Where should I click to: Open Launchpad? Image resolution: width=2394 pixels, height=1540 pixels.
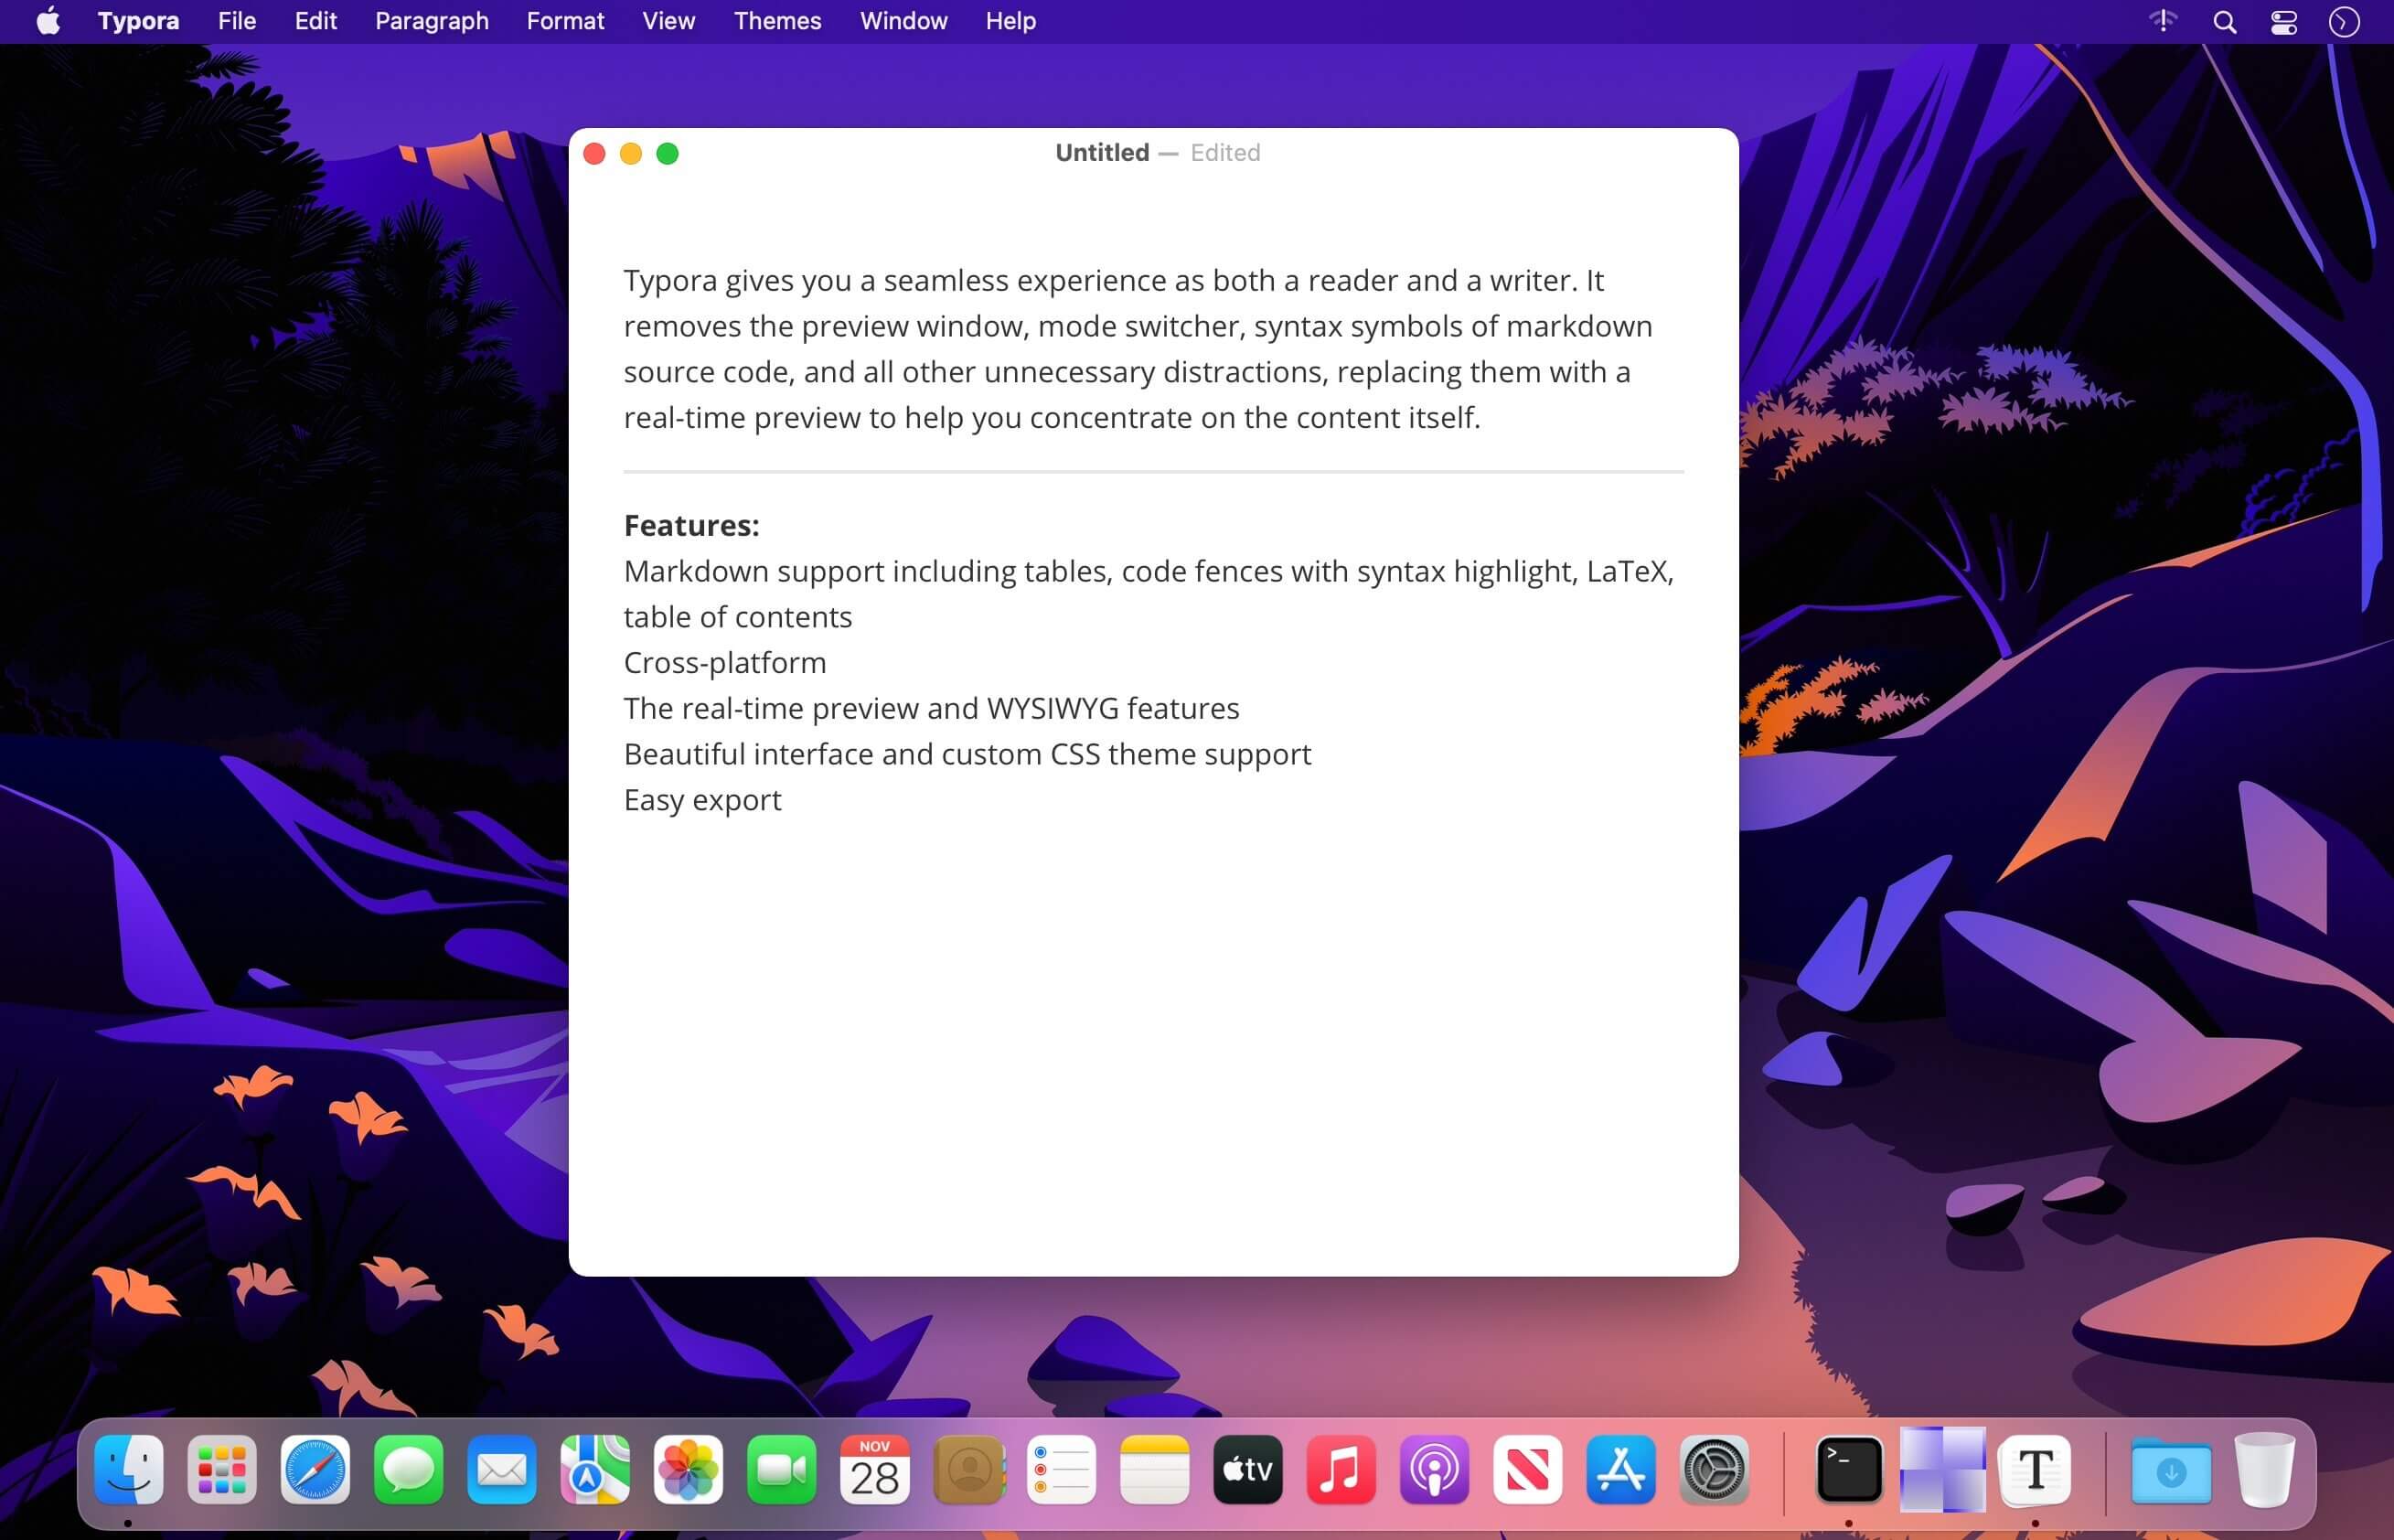click(x=224, y=1470)
